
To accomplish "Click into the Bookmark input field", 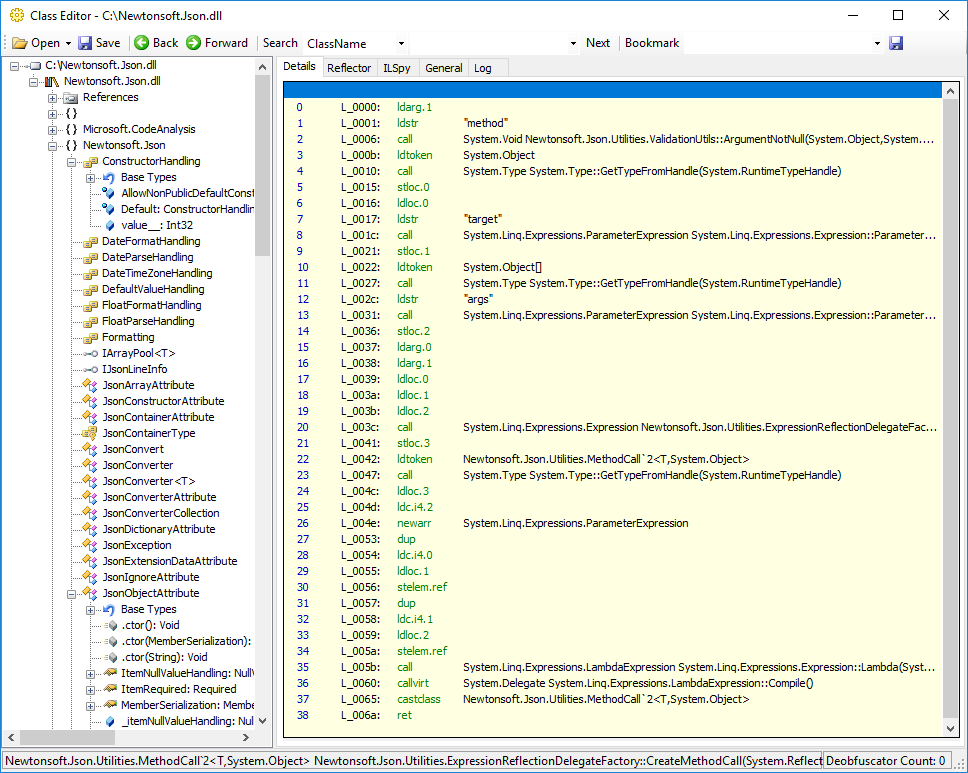I will (777, 44).
